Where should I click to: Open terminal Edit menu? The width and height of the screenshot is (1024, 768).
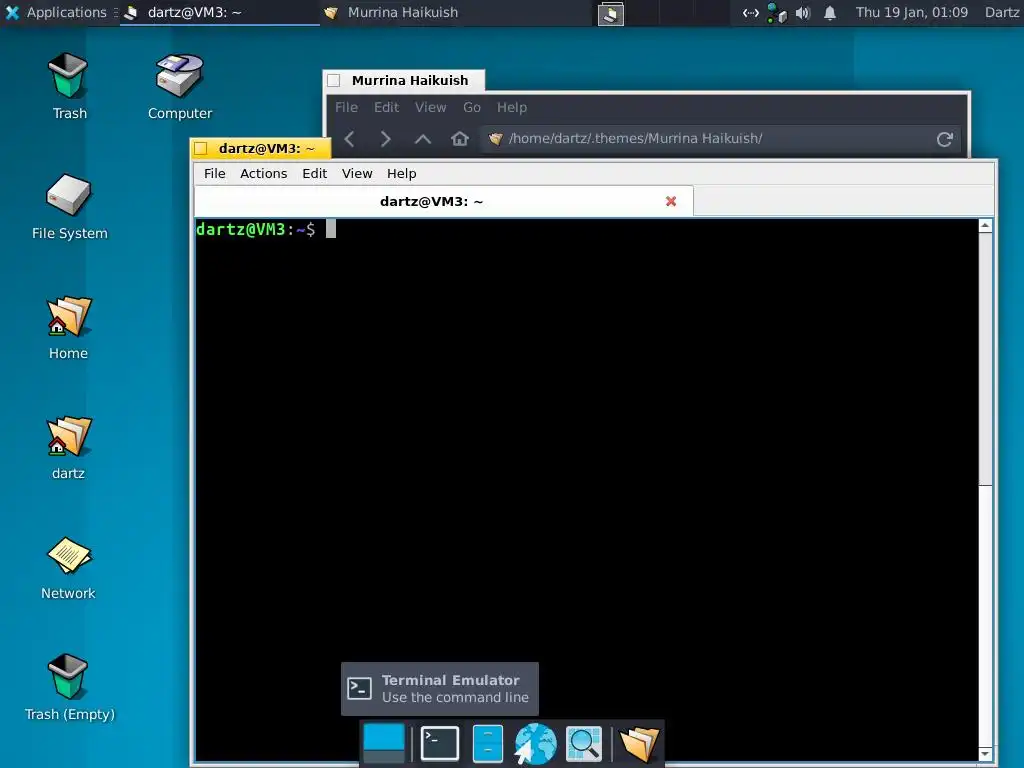coord(314,174)
